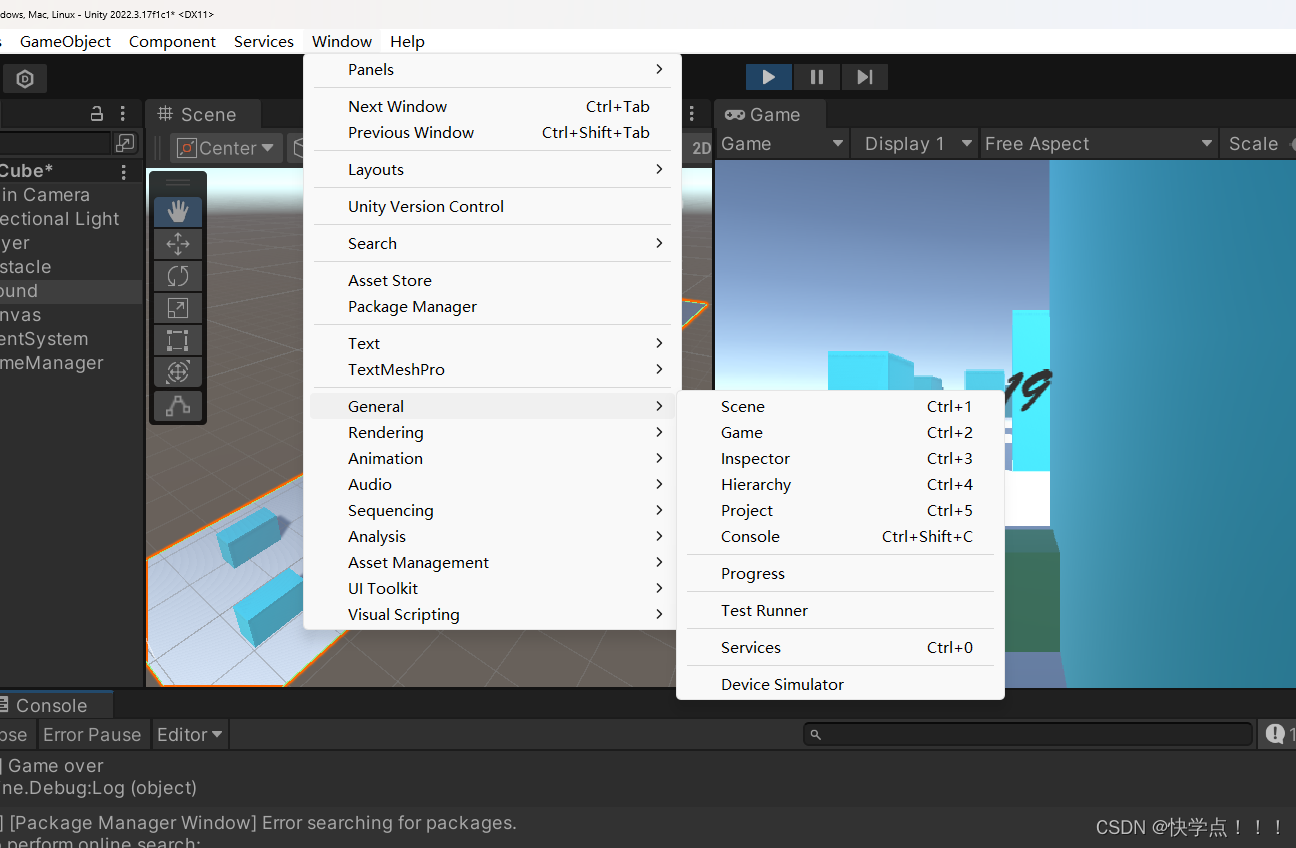The height and width of the screenshot is (848, 1296).
Task: Toggle the Pause playback button
Action: [816, 76]
